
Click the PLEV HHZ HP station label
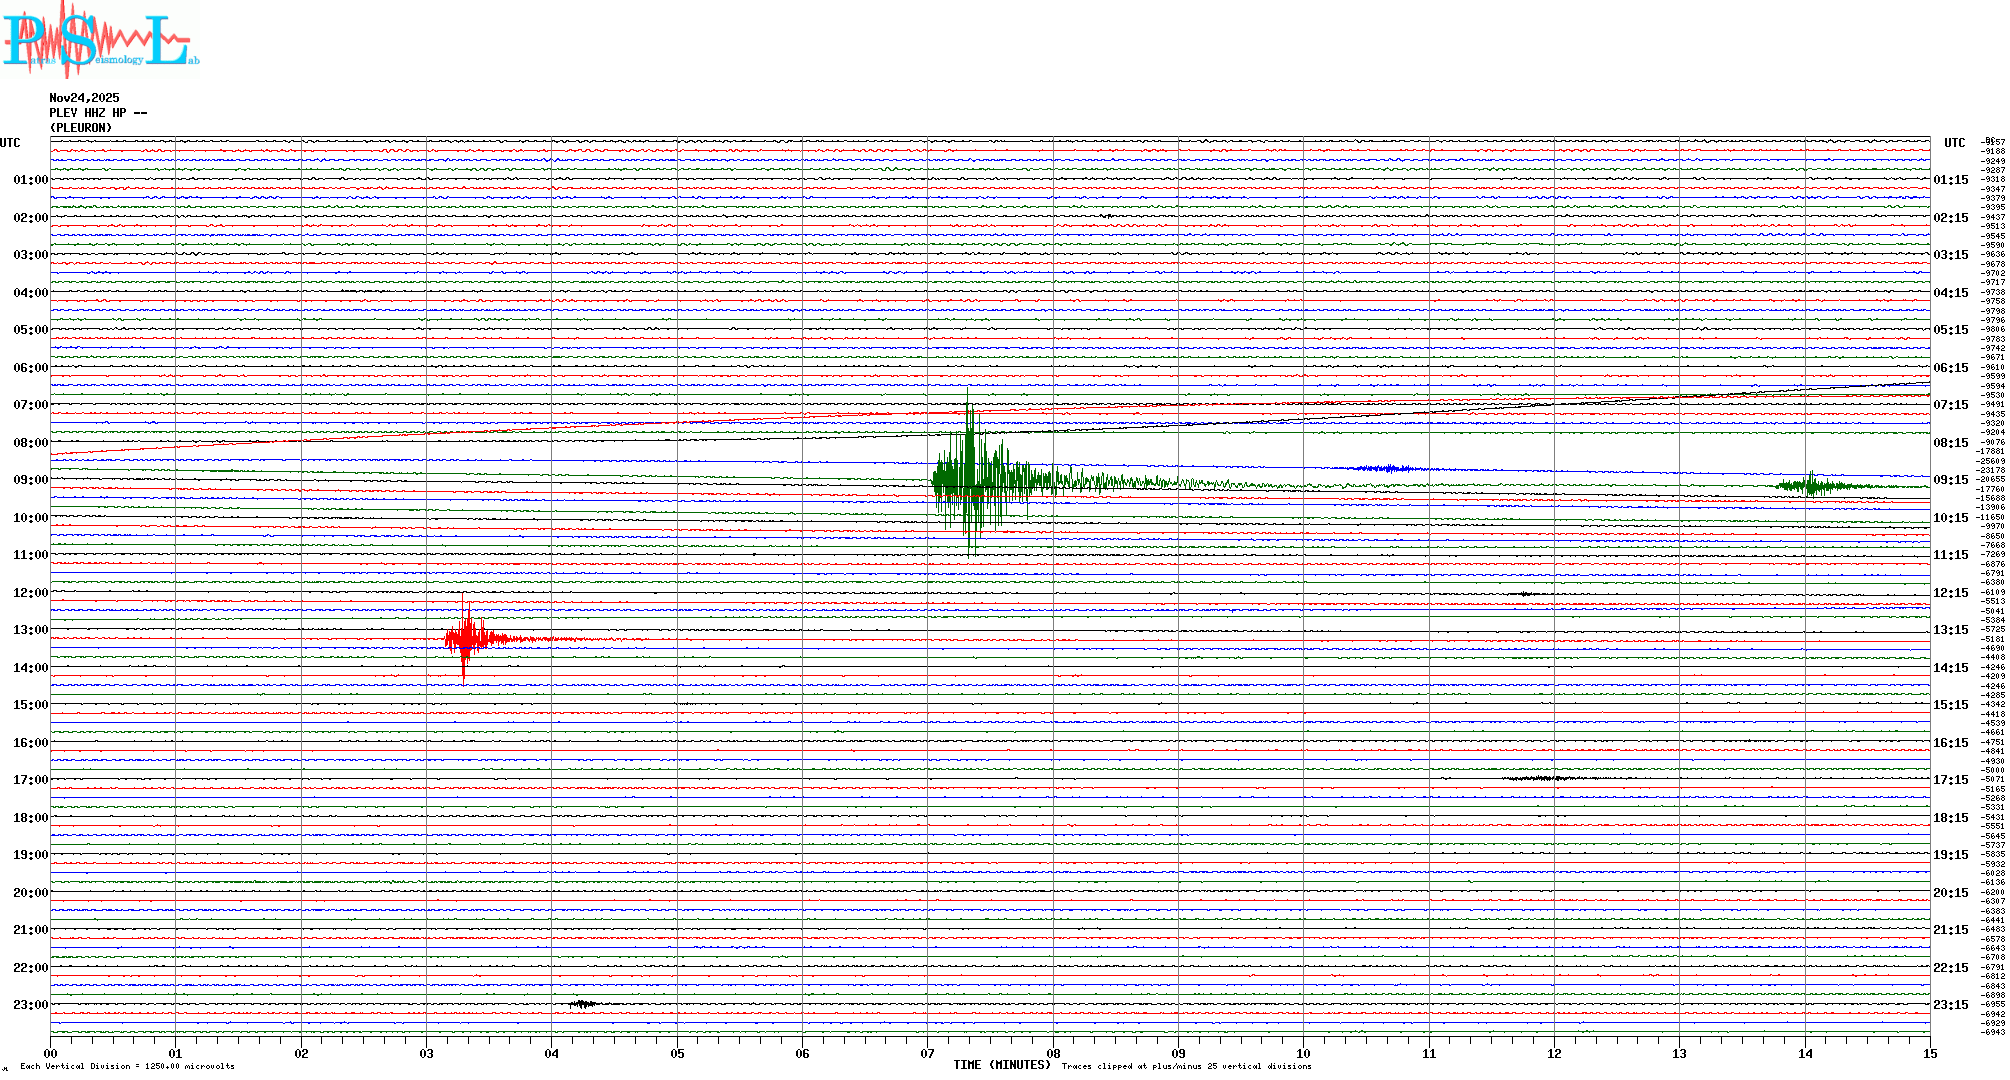click(98, 113)
